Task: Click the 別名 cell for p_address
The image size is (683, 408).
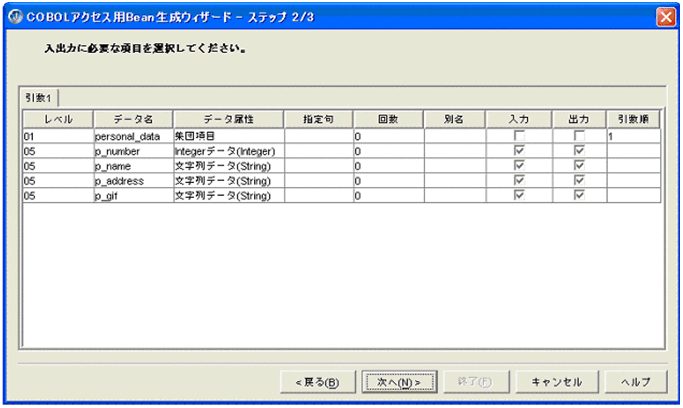Action: point(455,181)
